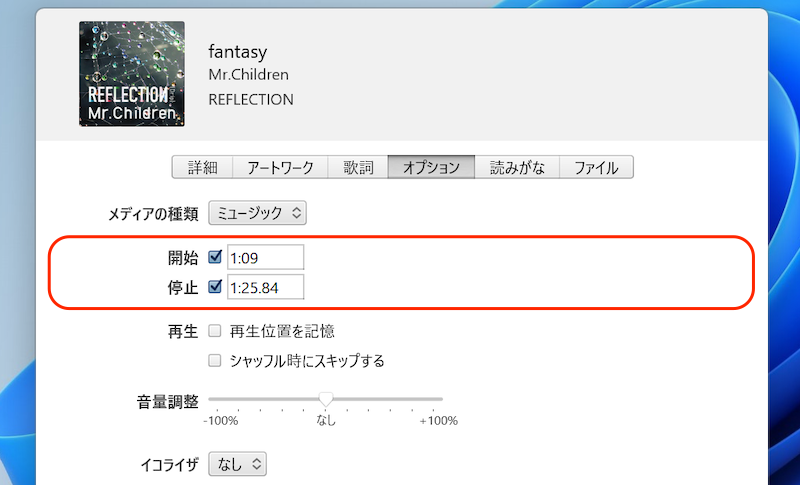
Task: Check the シャッフル時にスキップする option
Action: 215,360
